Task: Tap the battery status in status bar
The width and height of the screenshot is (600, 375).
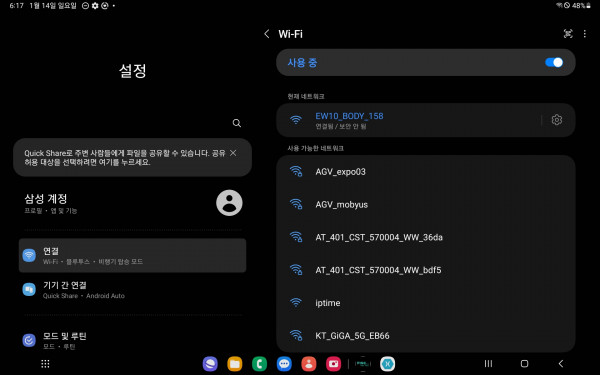Action: pos(581,5)
